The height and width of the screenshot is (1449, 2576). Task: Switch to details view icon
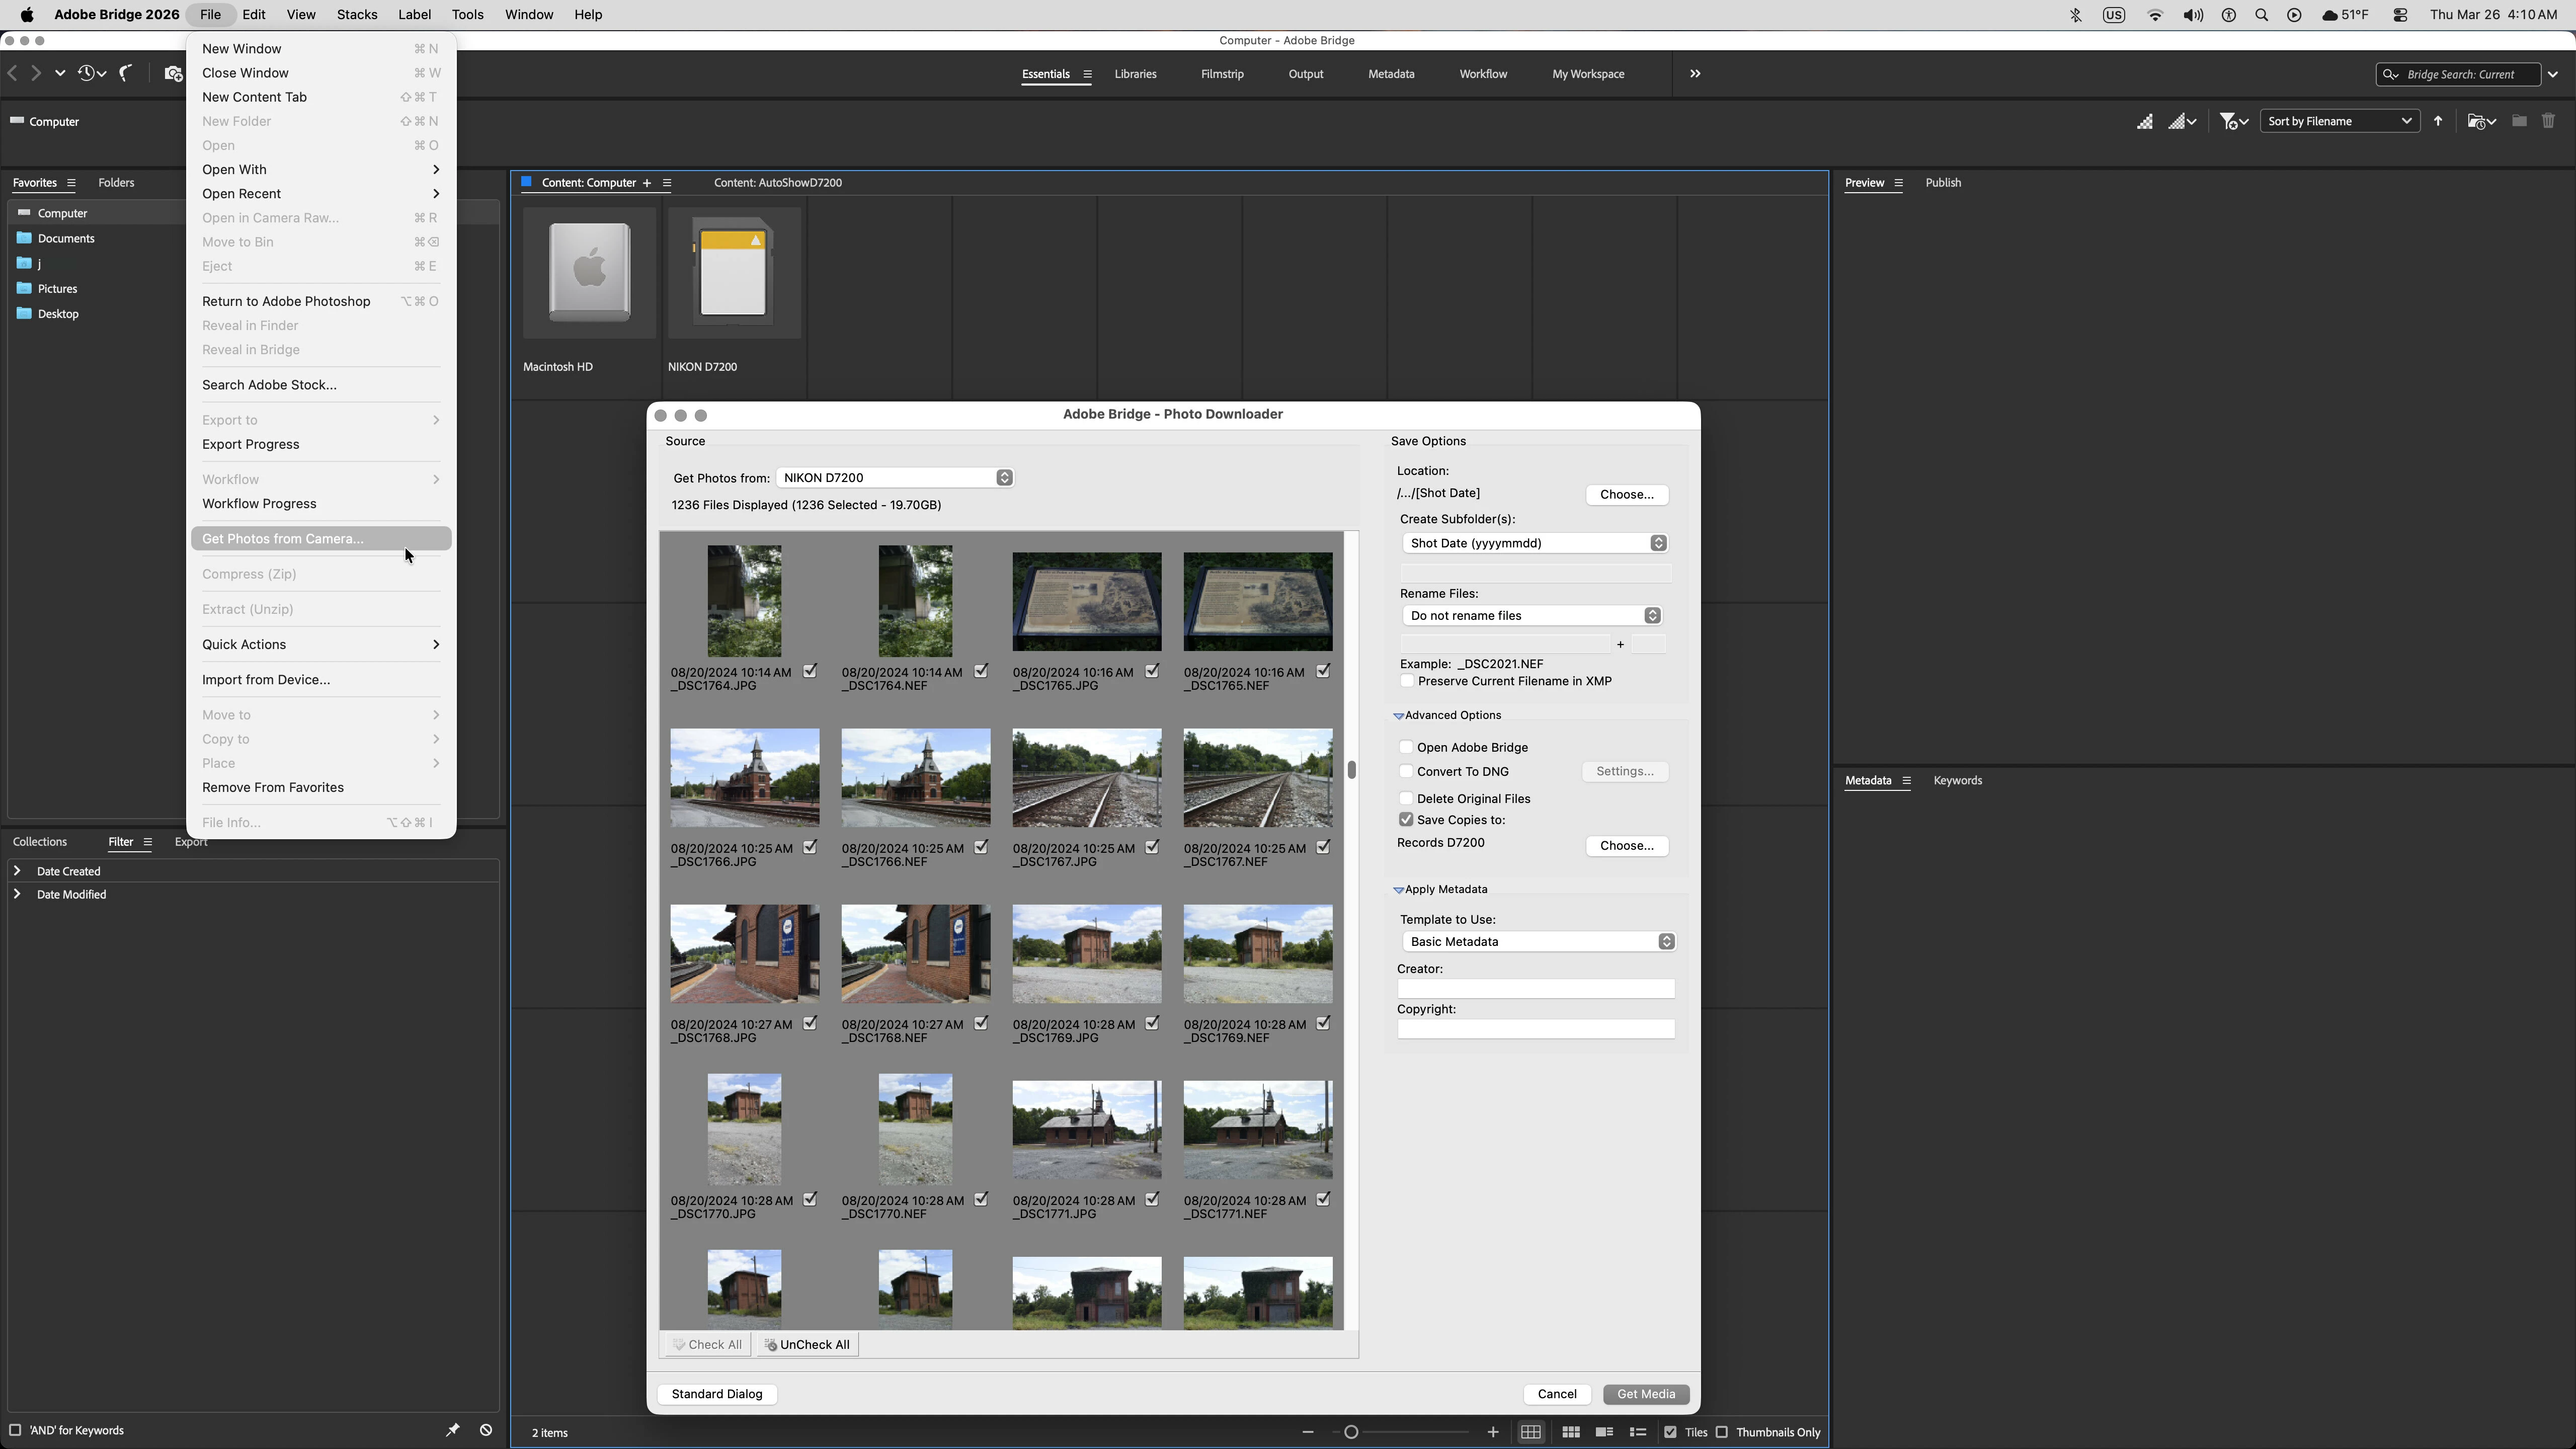(1604, 1432)
